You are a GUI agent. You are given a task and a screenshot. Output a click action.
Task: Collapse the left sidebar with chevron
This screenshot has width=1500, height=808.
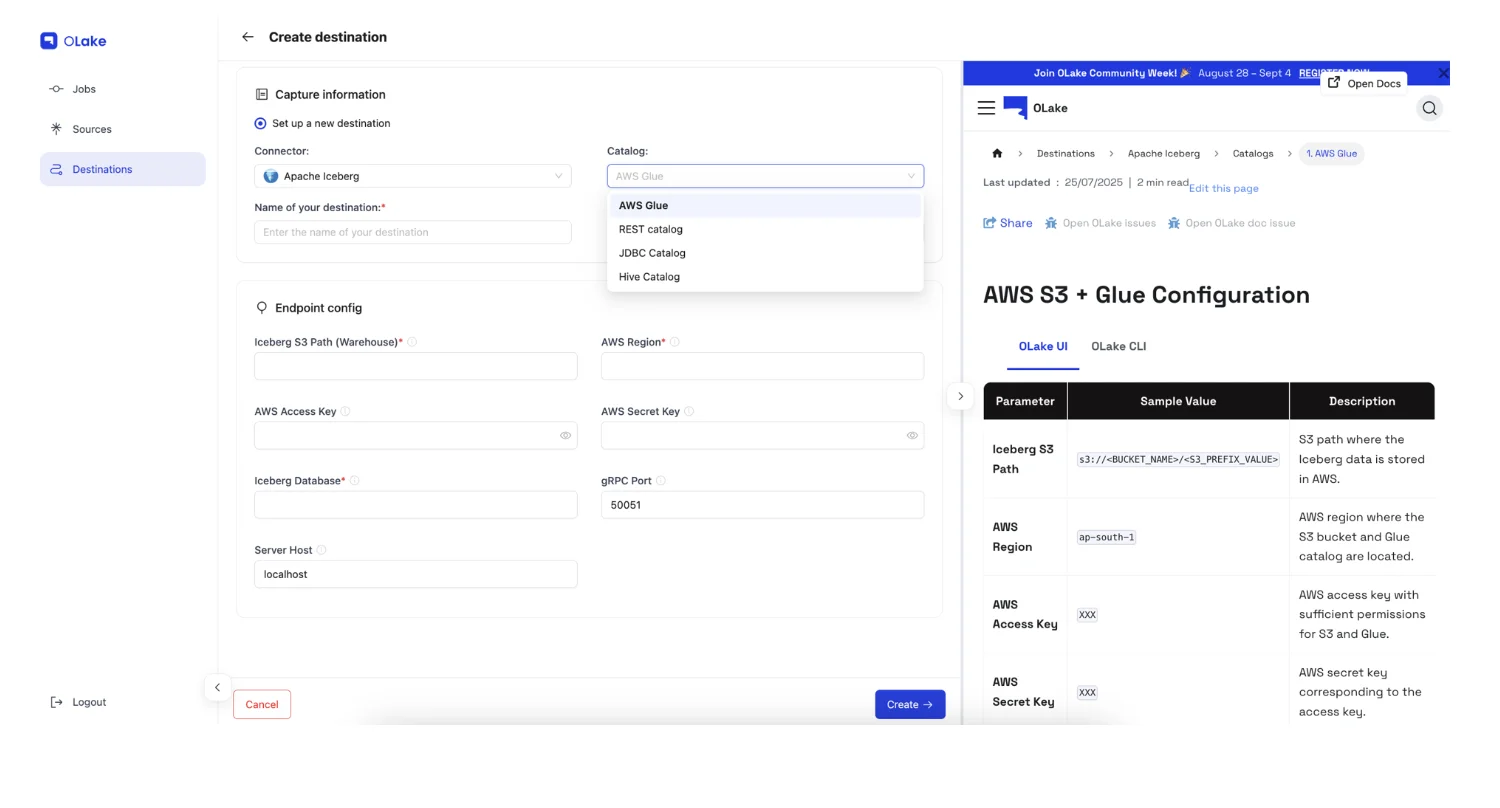(x=217, y=688)
